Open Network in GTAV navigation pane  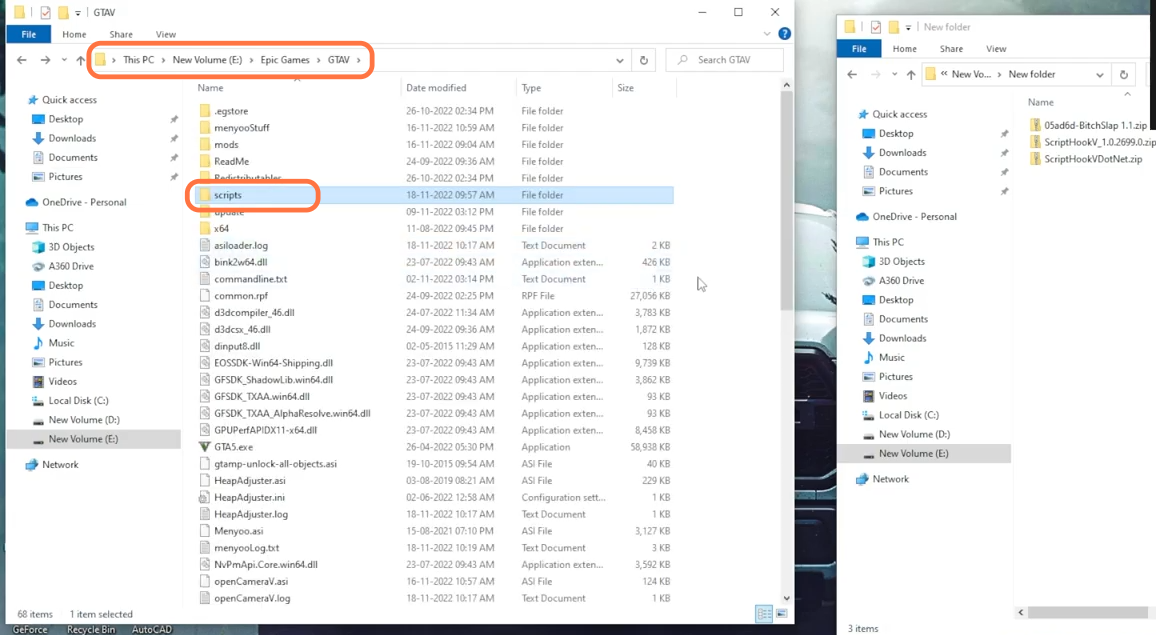pyautogui.click(x=60, y=465)
